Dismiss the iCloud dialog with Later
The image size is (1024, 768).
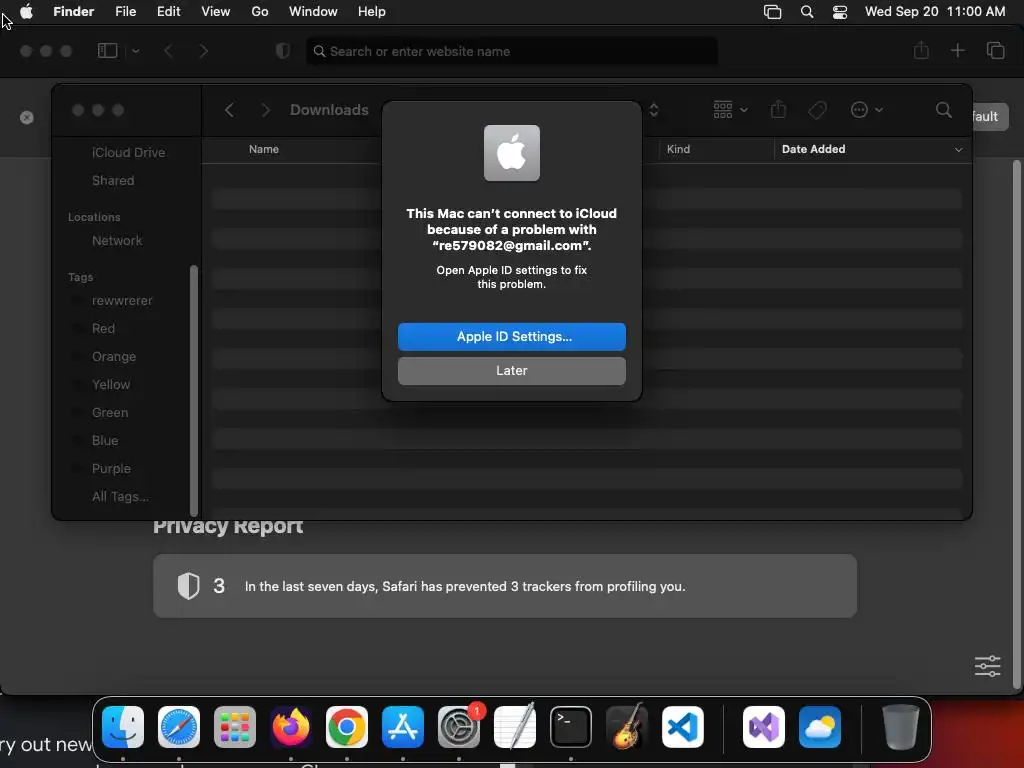point(511,370)
